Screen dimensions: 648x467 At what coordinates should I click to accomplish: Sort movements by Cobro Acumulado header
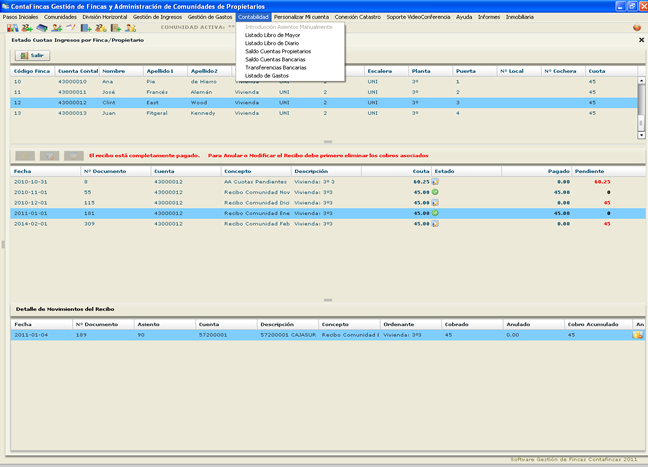(598, 324)
